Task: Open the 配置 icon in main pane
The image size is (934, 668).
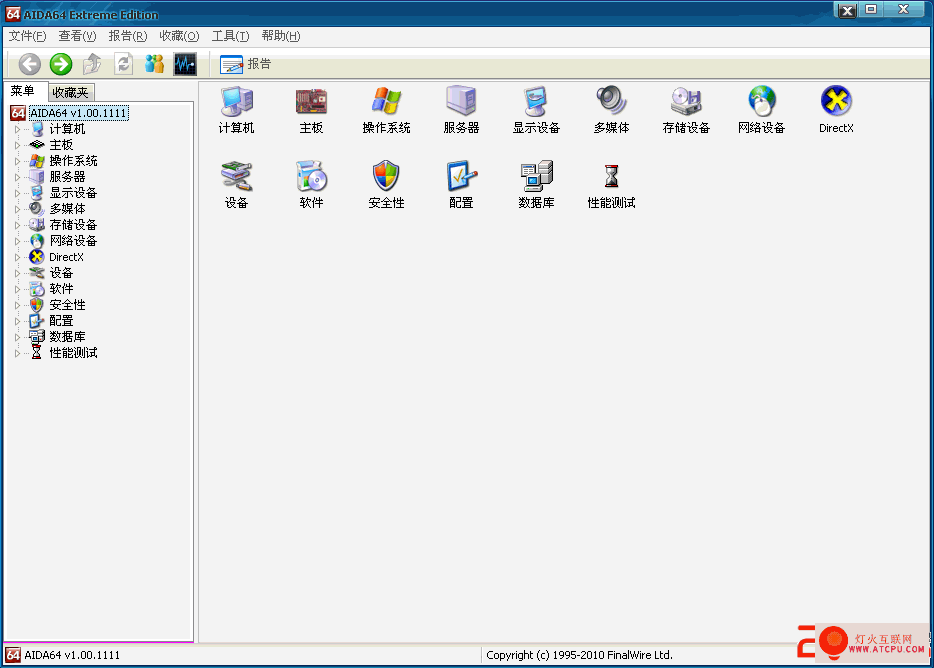Action: [x=462, y=185]
